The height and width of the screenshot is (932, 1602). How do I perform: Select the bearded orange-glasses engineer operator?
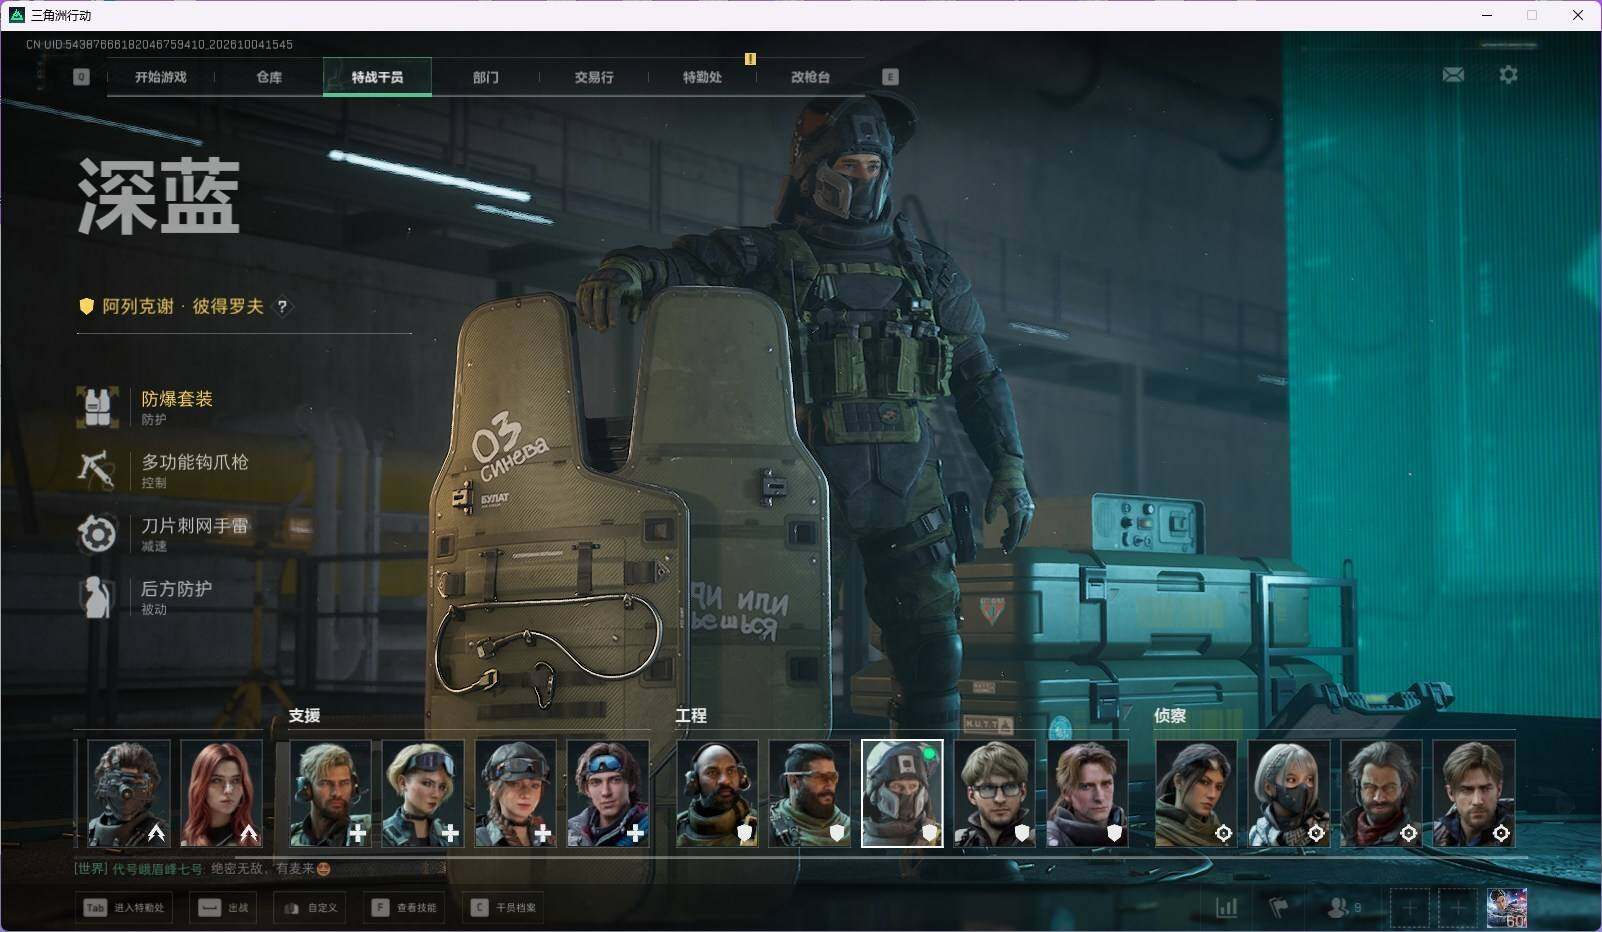coord(810,794)
